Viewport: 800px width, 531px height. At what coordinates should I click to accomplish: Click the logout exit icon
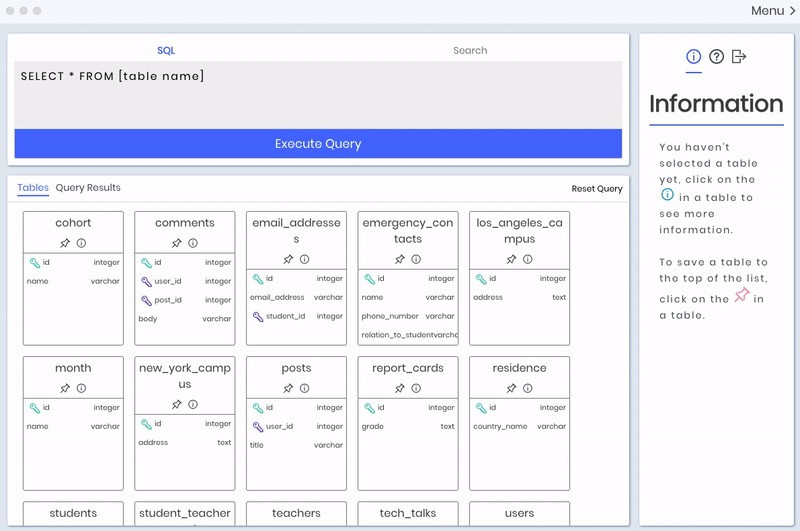click(x=739, y=57)
